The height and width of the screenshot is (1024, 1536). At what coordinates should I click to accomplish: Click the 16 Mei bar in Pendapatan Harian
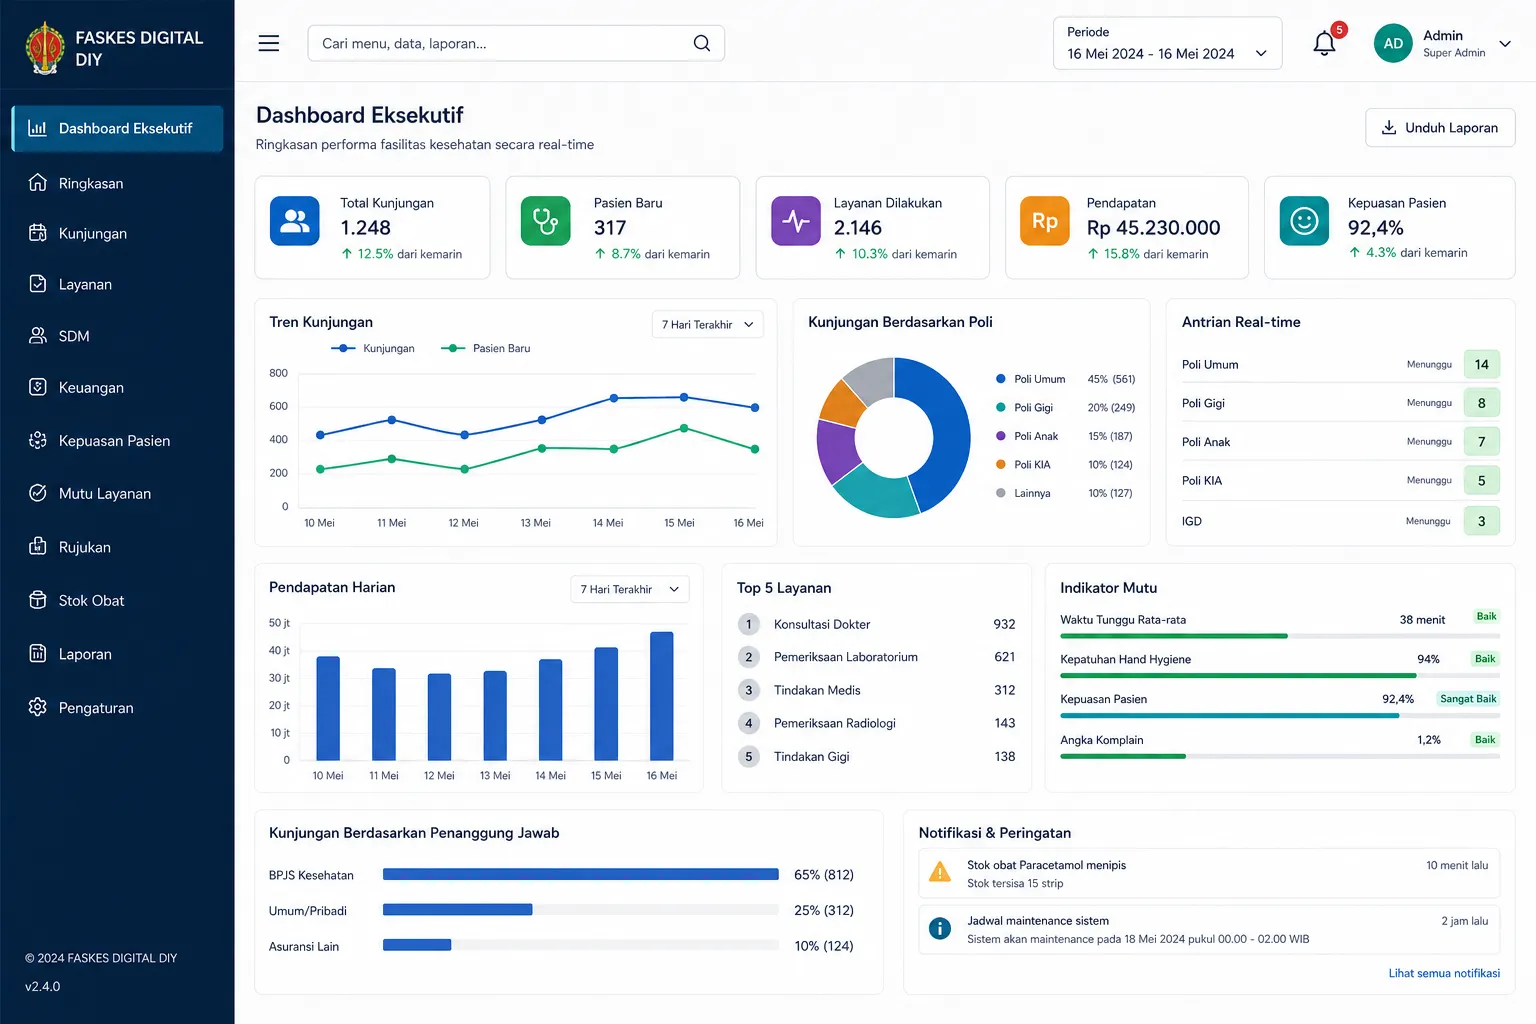point(661,696)
